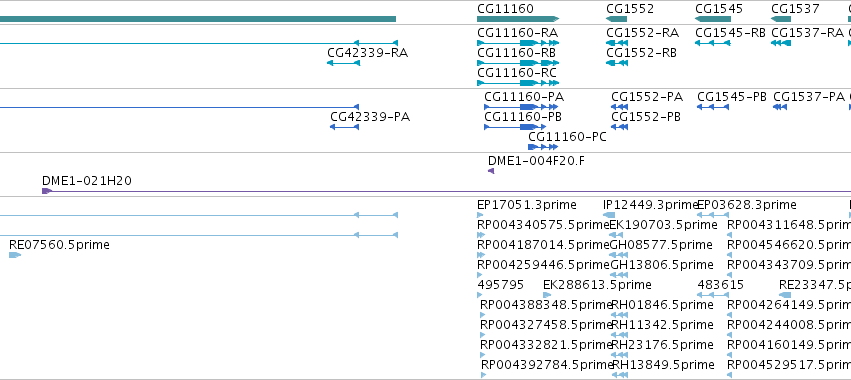The image size is (851, 380).
Task: Click the RH01846.5prime EST label
Action: 663,305
